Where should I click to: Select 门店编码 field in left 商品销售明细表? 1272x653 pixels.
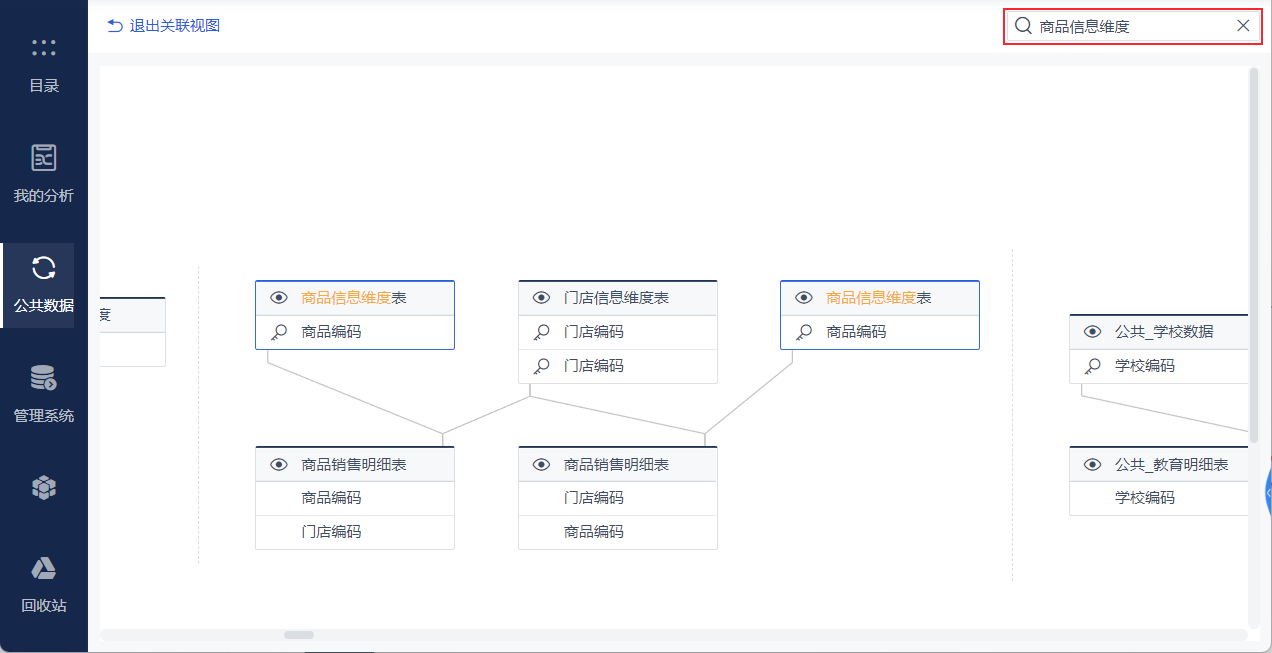(x=332, y=532)
